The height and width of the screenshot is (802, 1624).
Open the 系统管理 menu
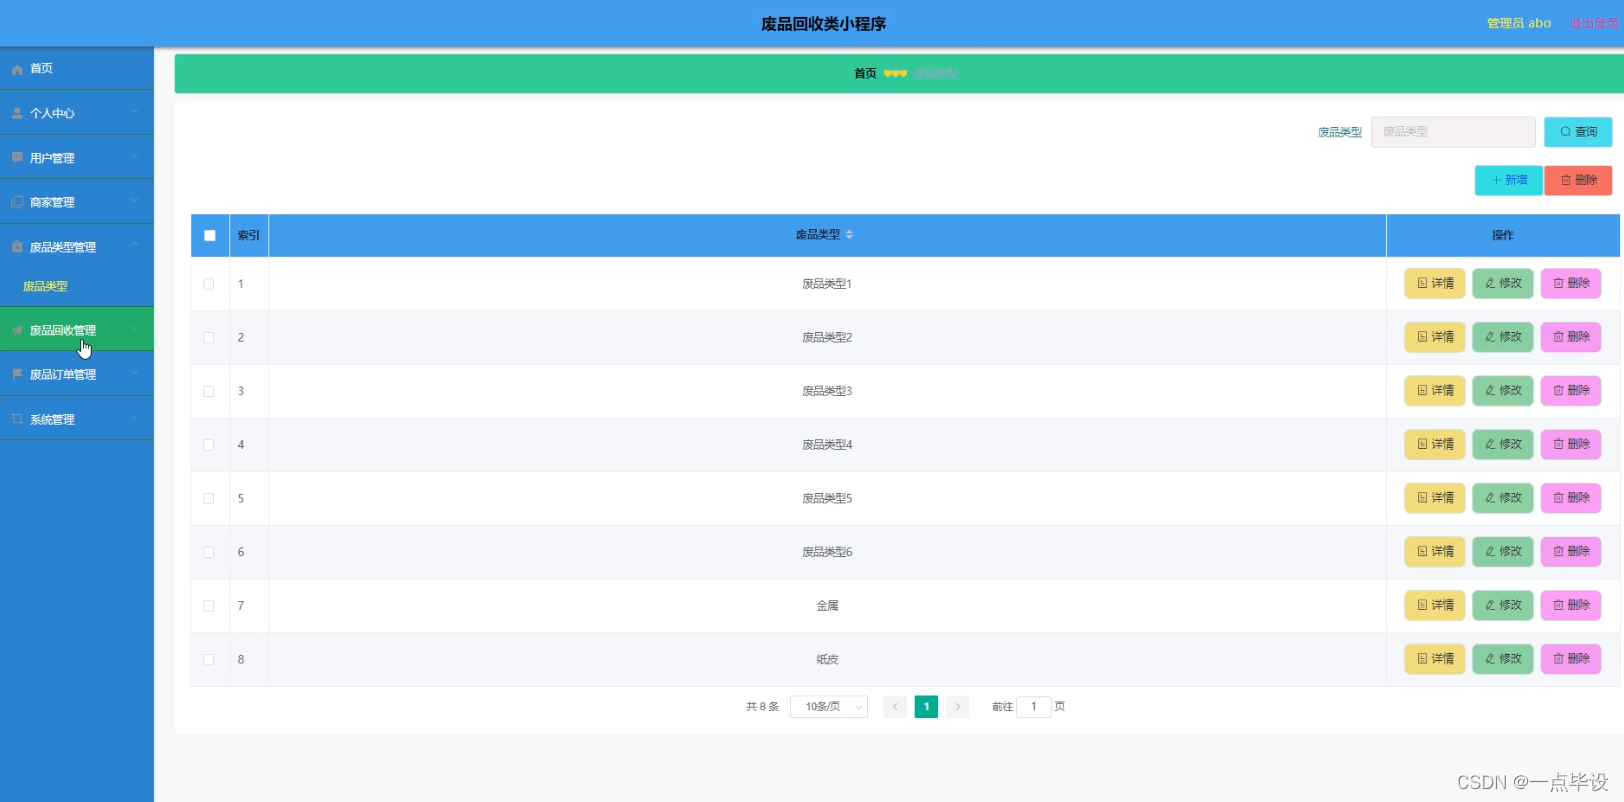pos(77,419)
